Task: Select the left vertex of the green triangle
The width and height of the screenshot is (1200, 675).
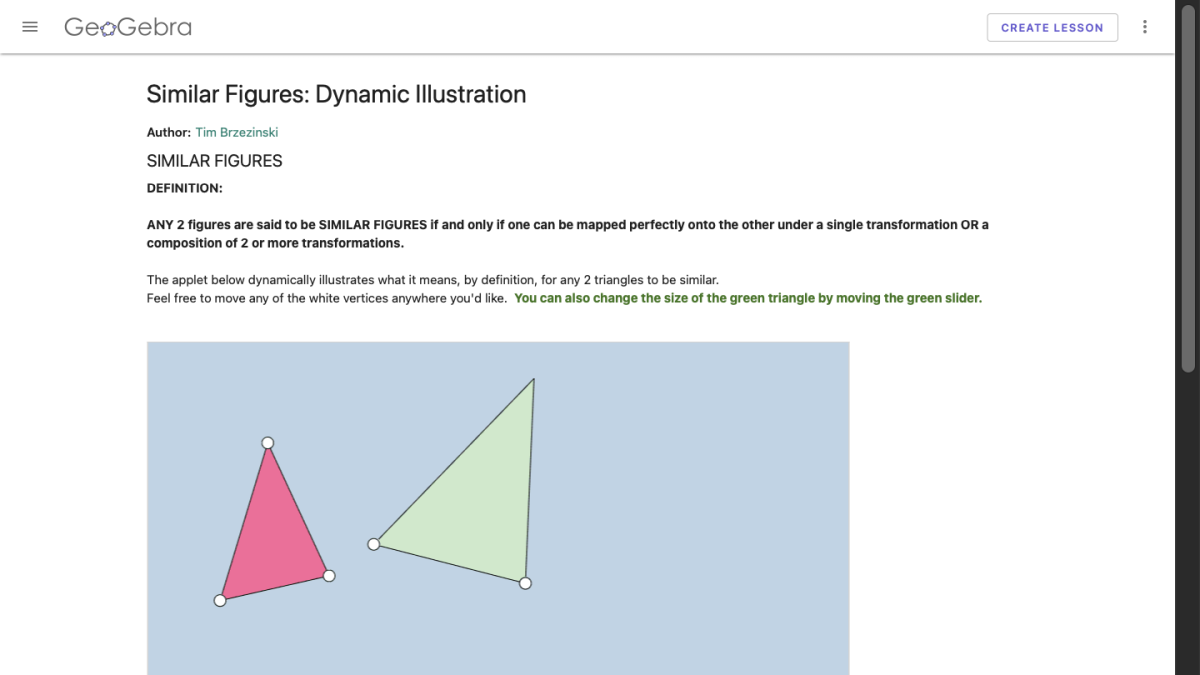Action: (373, 544)
